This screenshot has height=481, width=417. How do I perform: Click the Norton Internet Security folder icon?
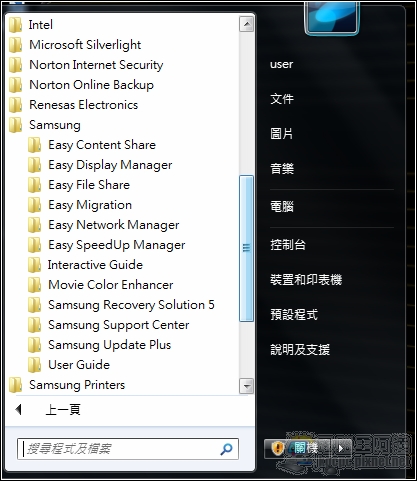pos(15,65)
